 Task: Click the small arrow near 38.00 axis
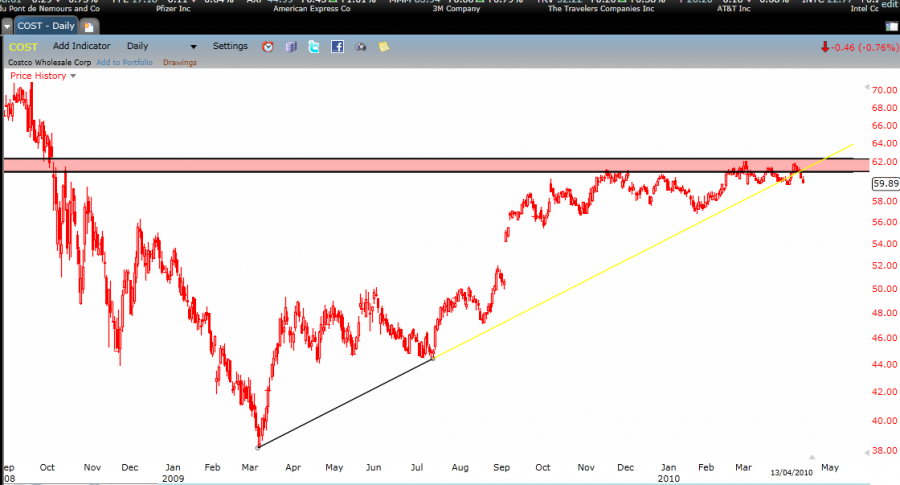[x=867, y=452]
